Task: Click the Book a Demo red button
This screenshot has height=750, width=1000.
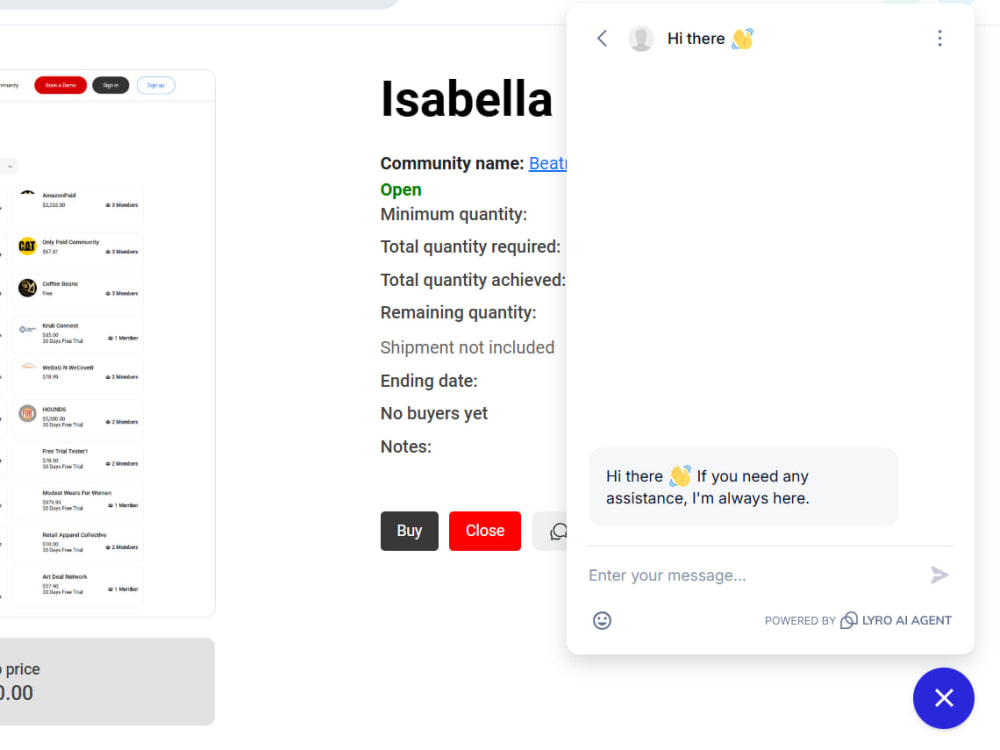Action: point(61,85)
